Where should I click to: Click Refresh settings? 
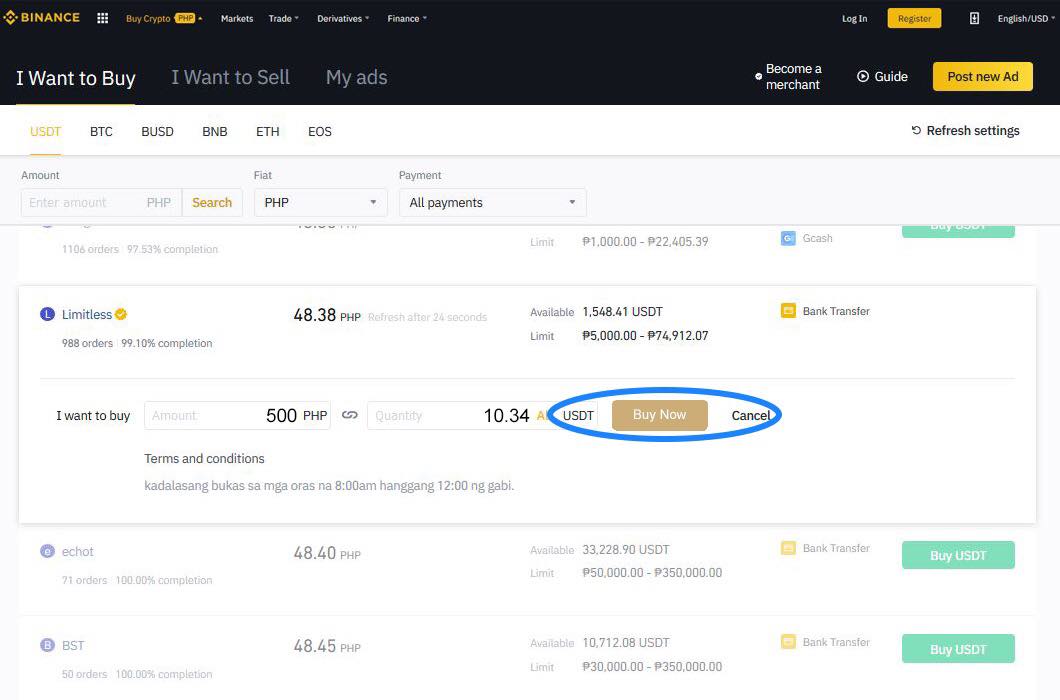pyautogui.click(x=973, y=131)
